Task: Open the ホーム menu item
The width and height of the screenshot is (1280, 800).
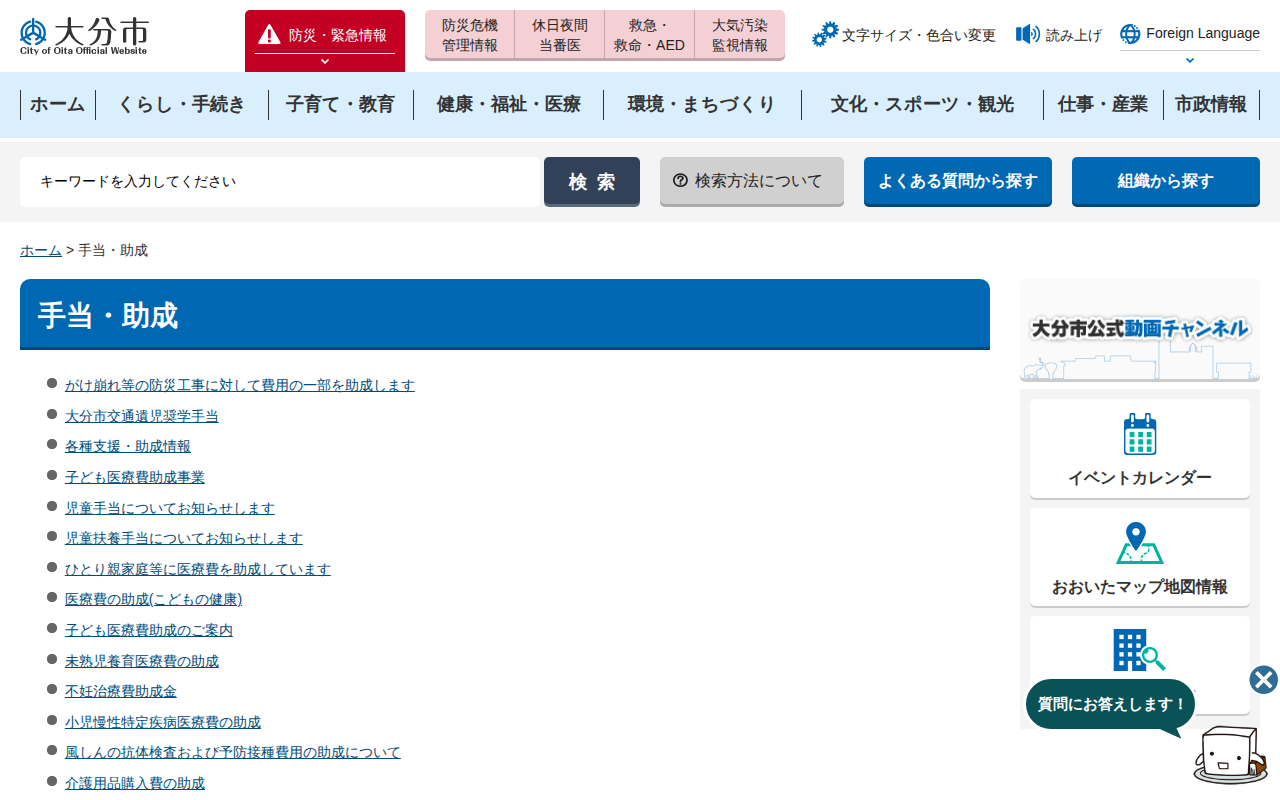Action: 57,104
